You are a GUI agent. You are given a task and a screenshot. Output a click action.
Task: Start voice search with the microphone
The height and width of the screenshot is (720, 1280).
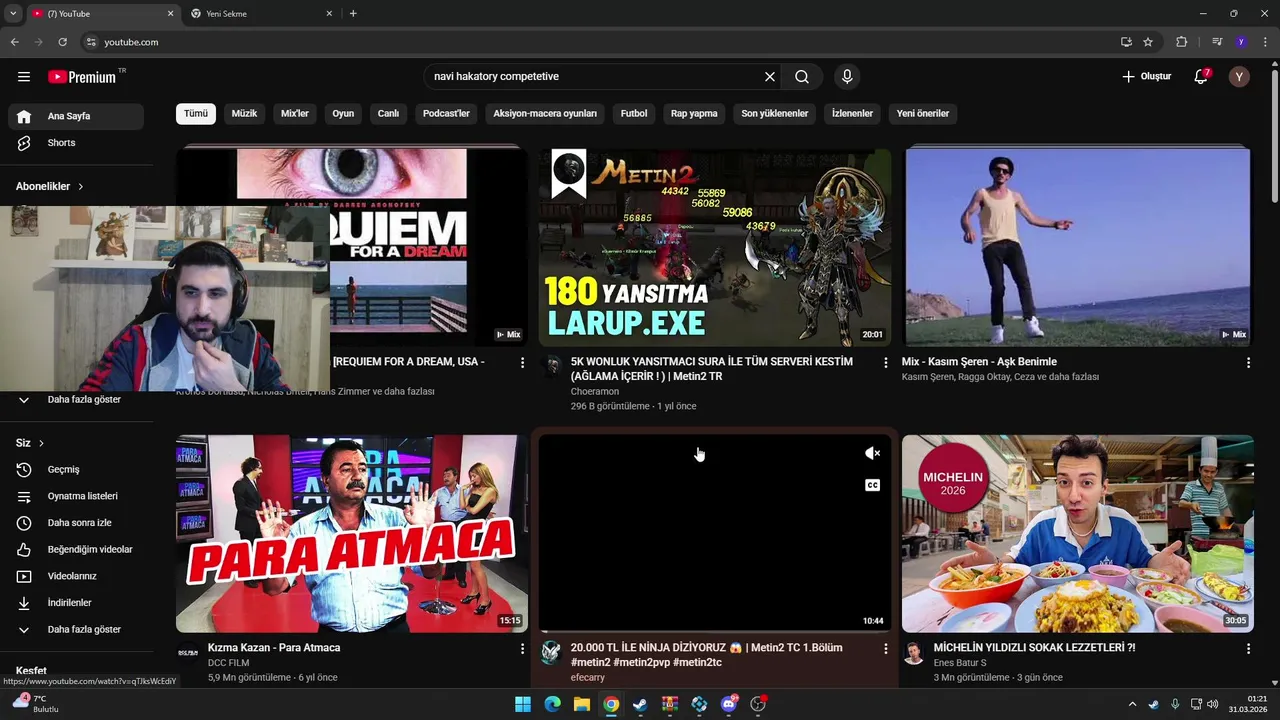847,77
